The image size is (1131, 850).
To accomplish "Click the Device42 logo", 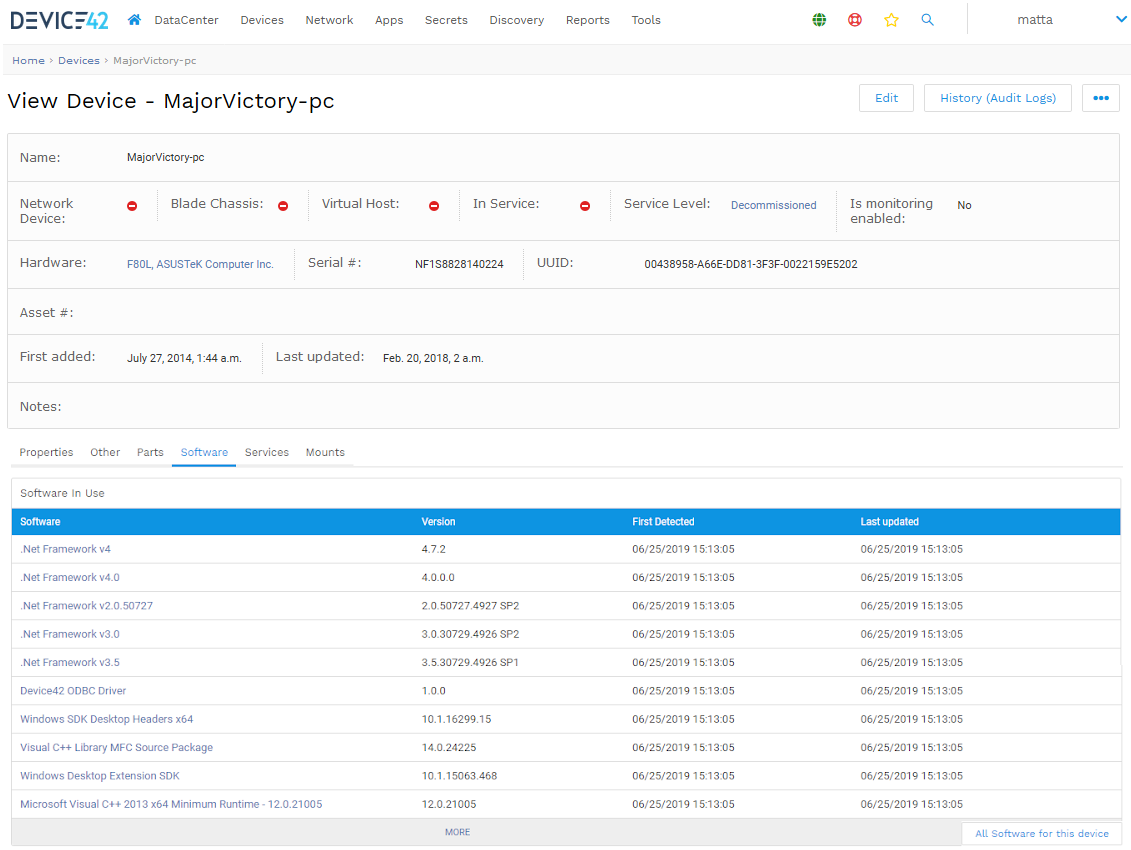I will tap(59, 20).
